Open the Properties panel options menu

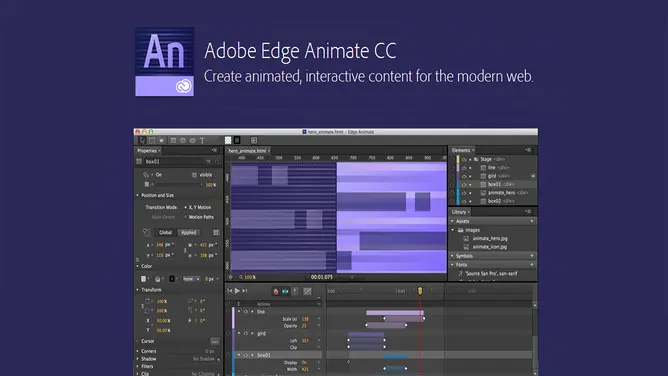click(x=214, y=150)
